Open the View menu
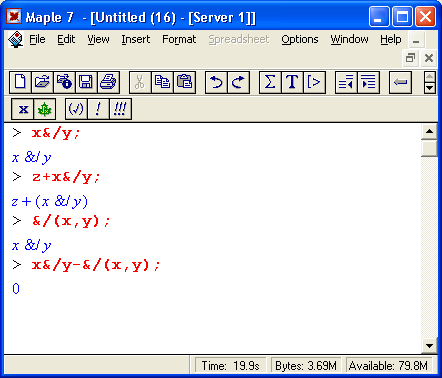The image size is (442, 378). [98, 39]
